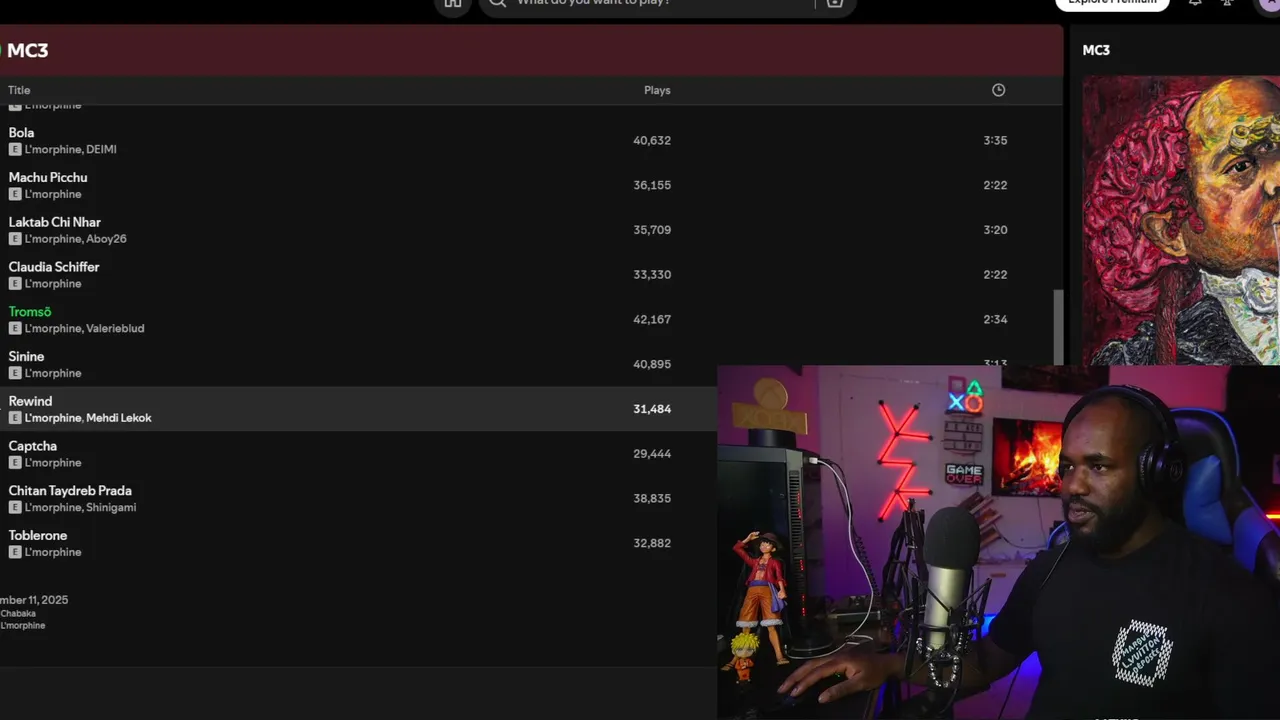Select the Chitan Taydreb Prada track
Screen dimensions: 1280x720
point(70,491)
